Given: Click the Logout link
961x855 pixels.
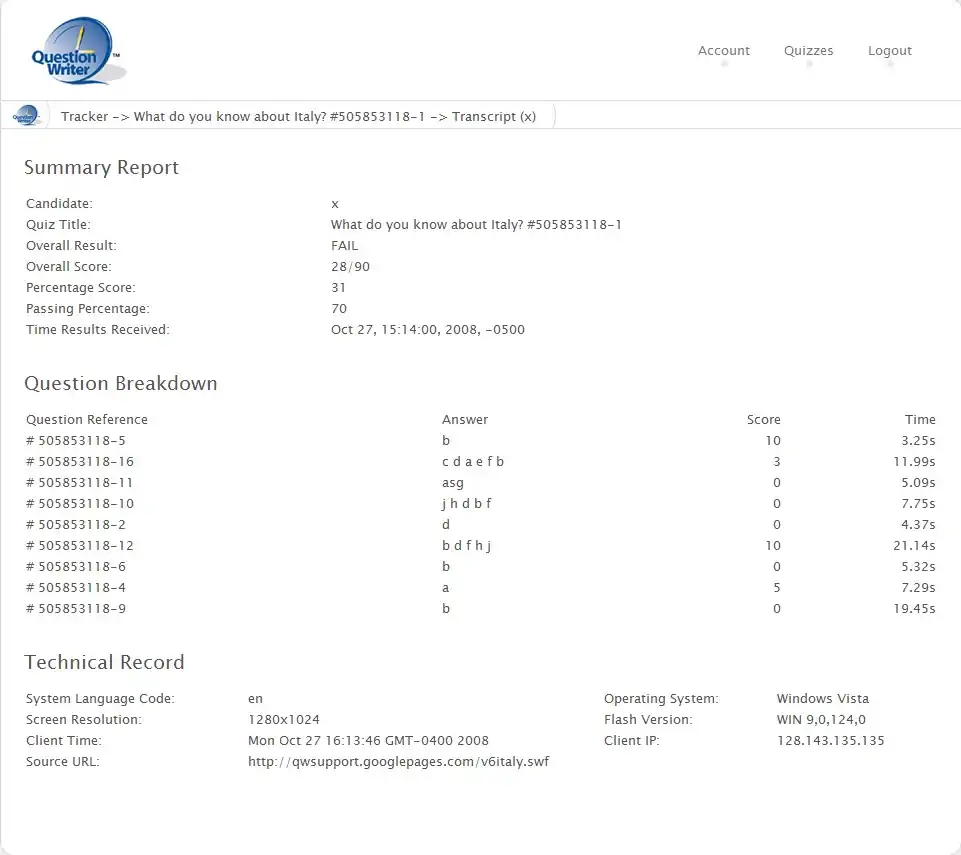Looking at the screenshot, I should (x=889, y=51).
